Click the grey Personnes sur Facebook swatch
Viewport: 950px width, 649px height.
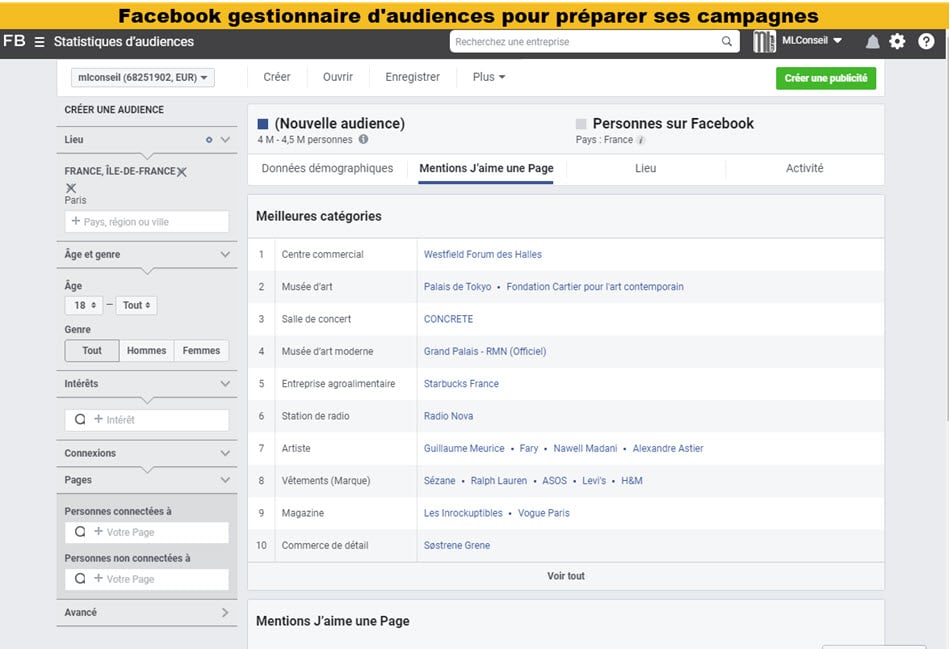[x=581, y=124]
